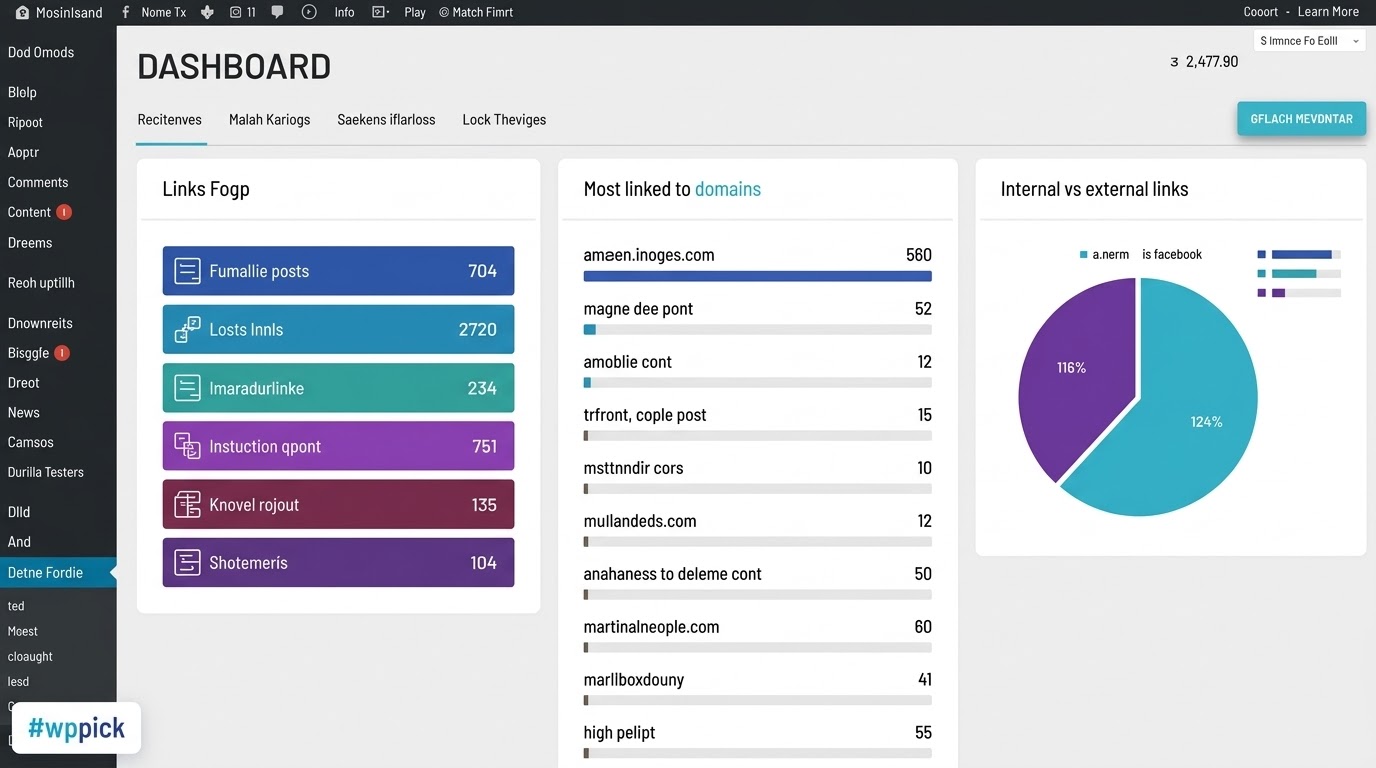Toggle the dark blue legend series marker

pos(1262,254)
